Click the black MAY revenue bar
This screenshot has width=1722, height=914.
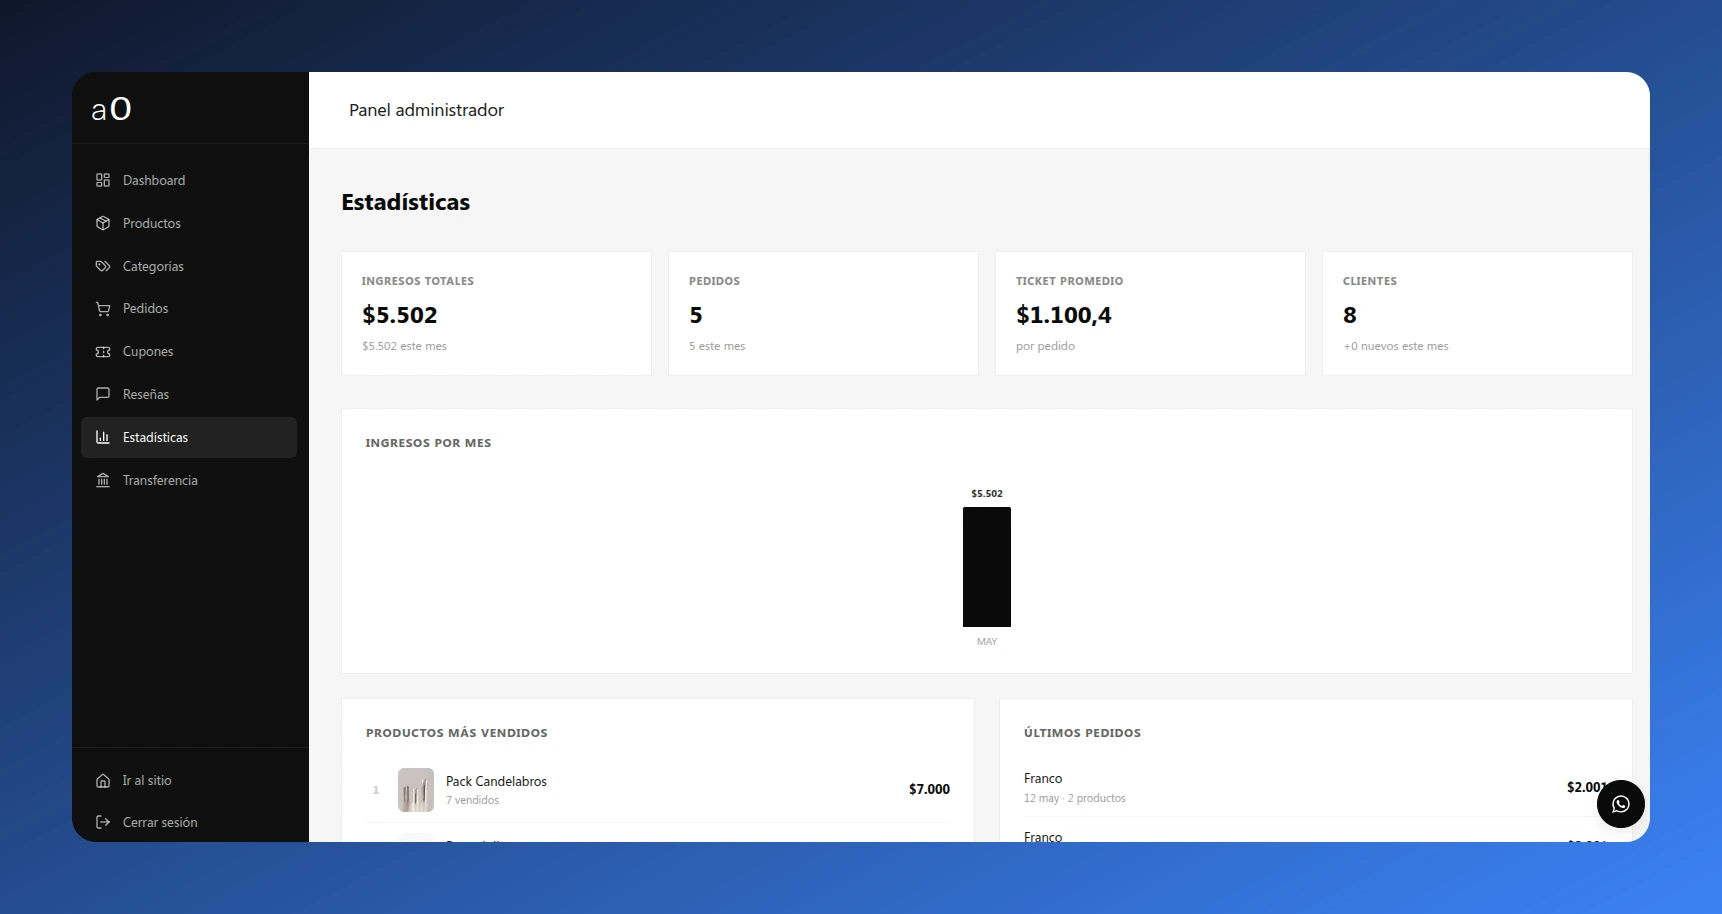pos(987,567)
